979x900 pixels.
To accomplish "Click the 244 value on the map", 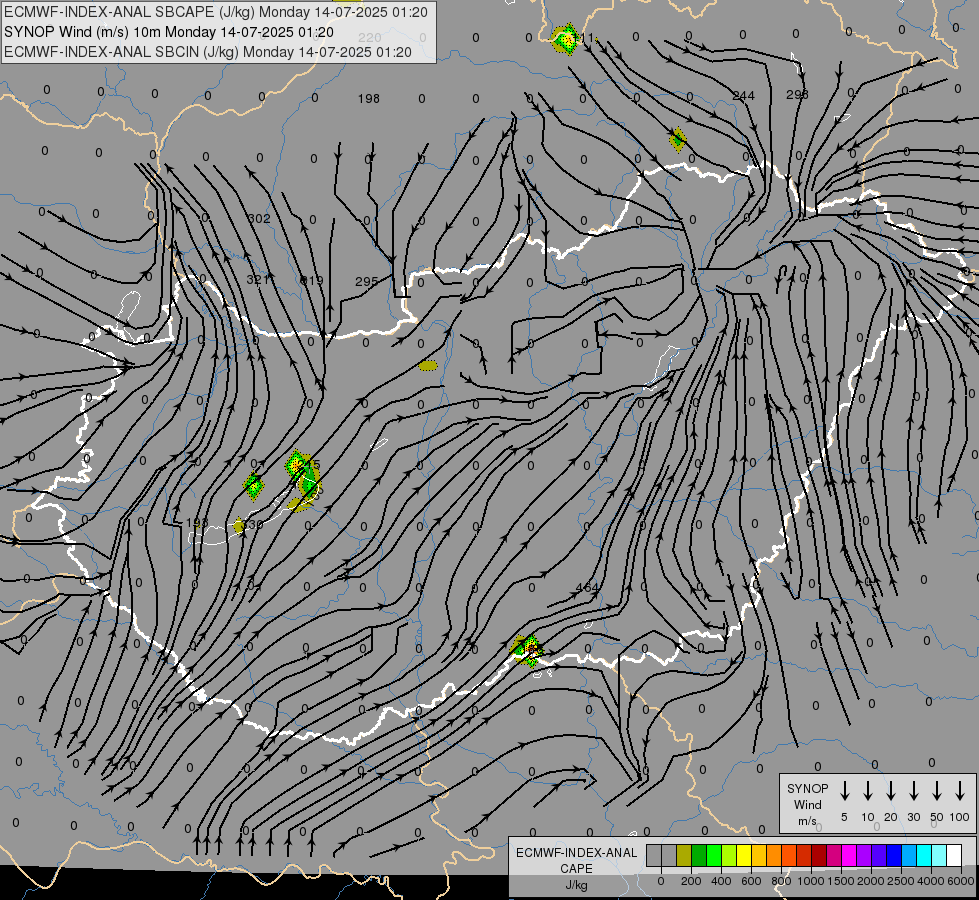I will [744, 96].
